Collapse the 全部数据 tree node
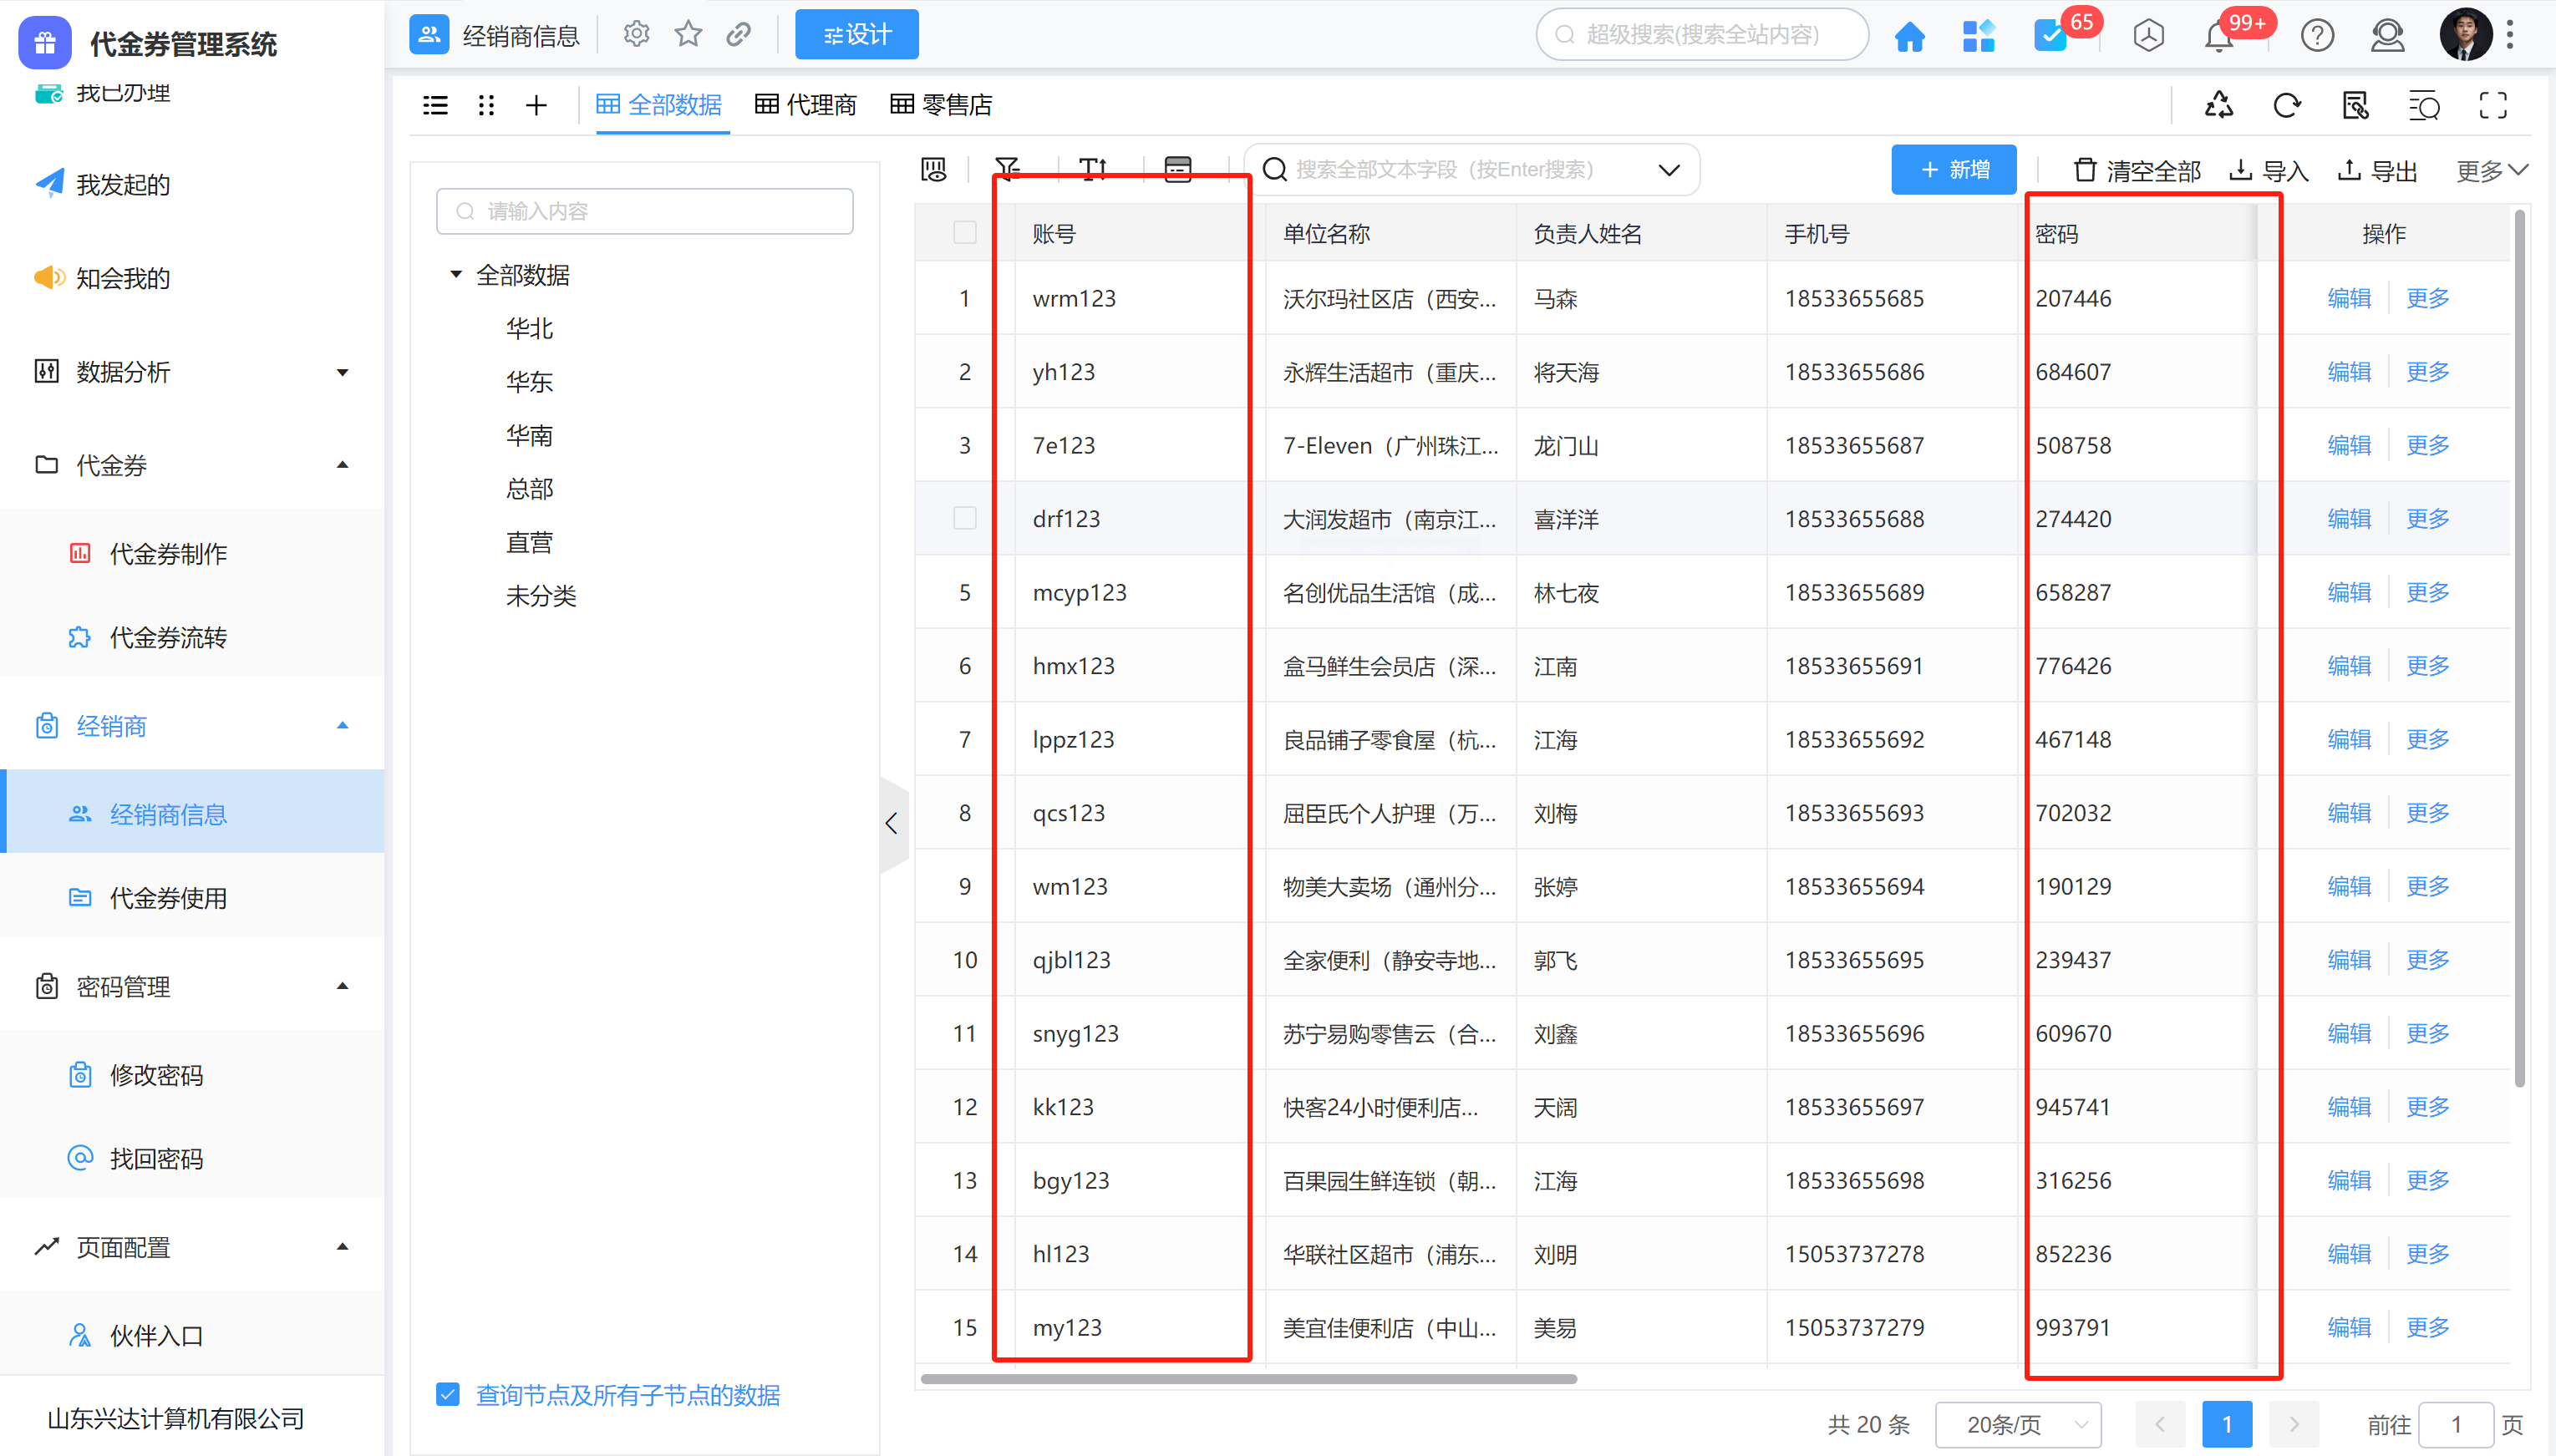The height and width of the screenshot is (1456, 2556). coord(456,274)
